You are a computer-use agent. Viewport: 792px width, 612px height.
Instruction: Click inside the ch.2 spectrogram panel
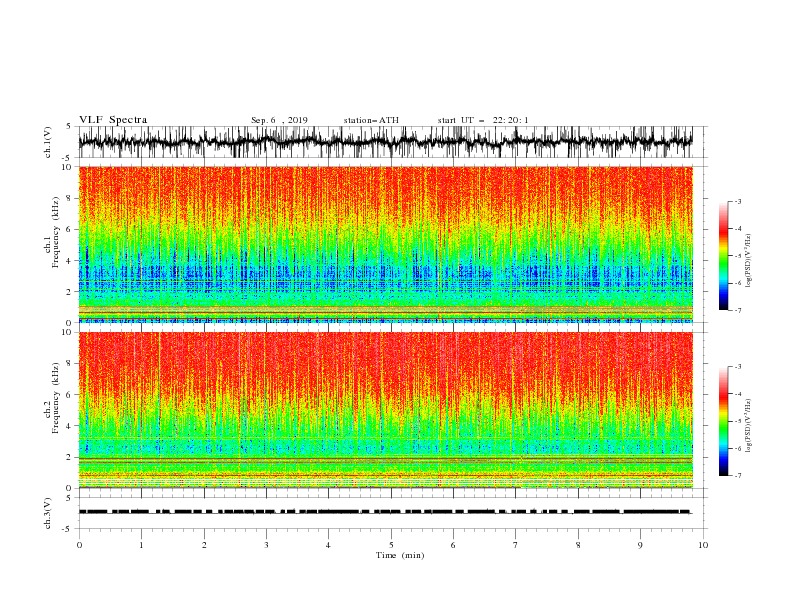(x=385, y=410)
